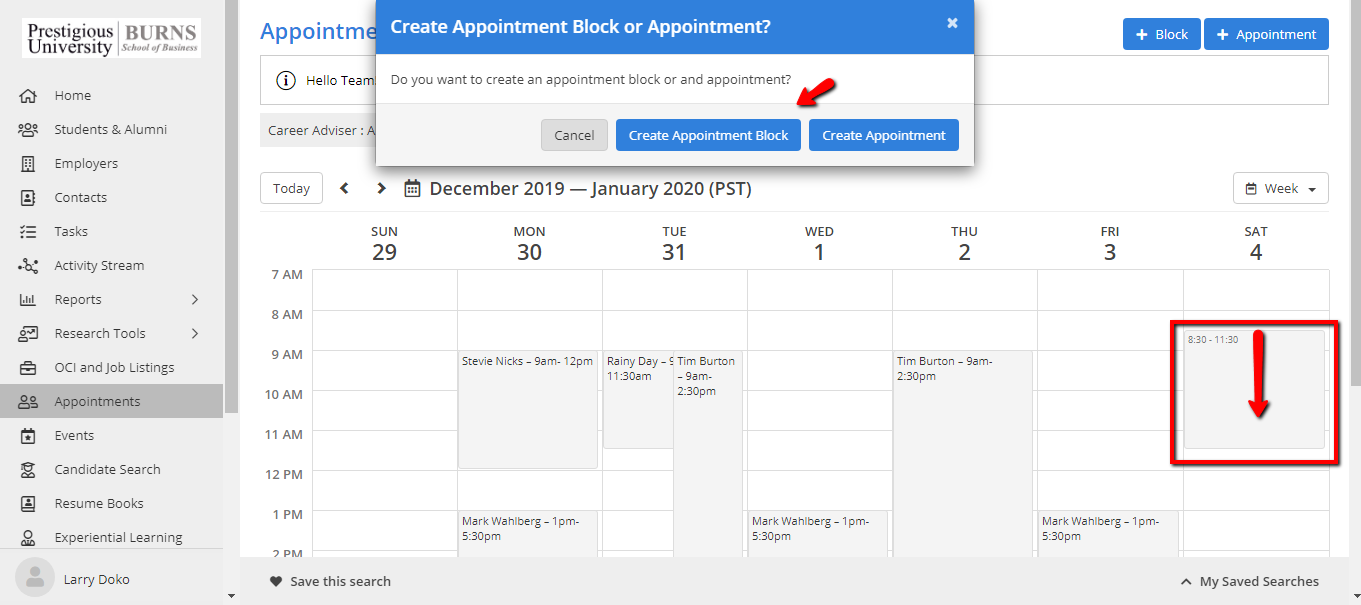
Task: Click the calendar date picker icon
Action: click(x=412, y=188)
